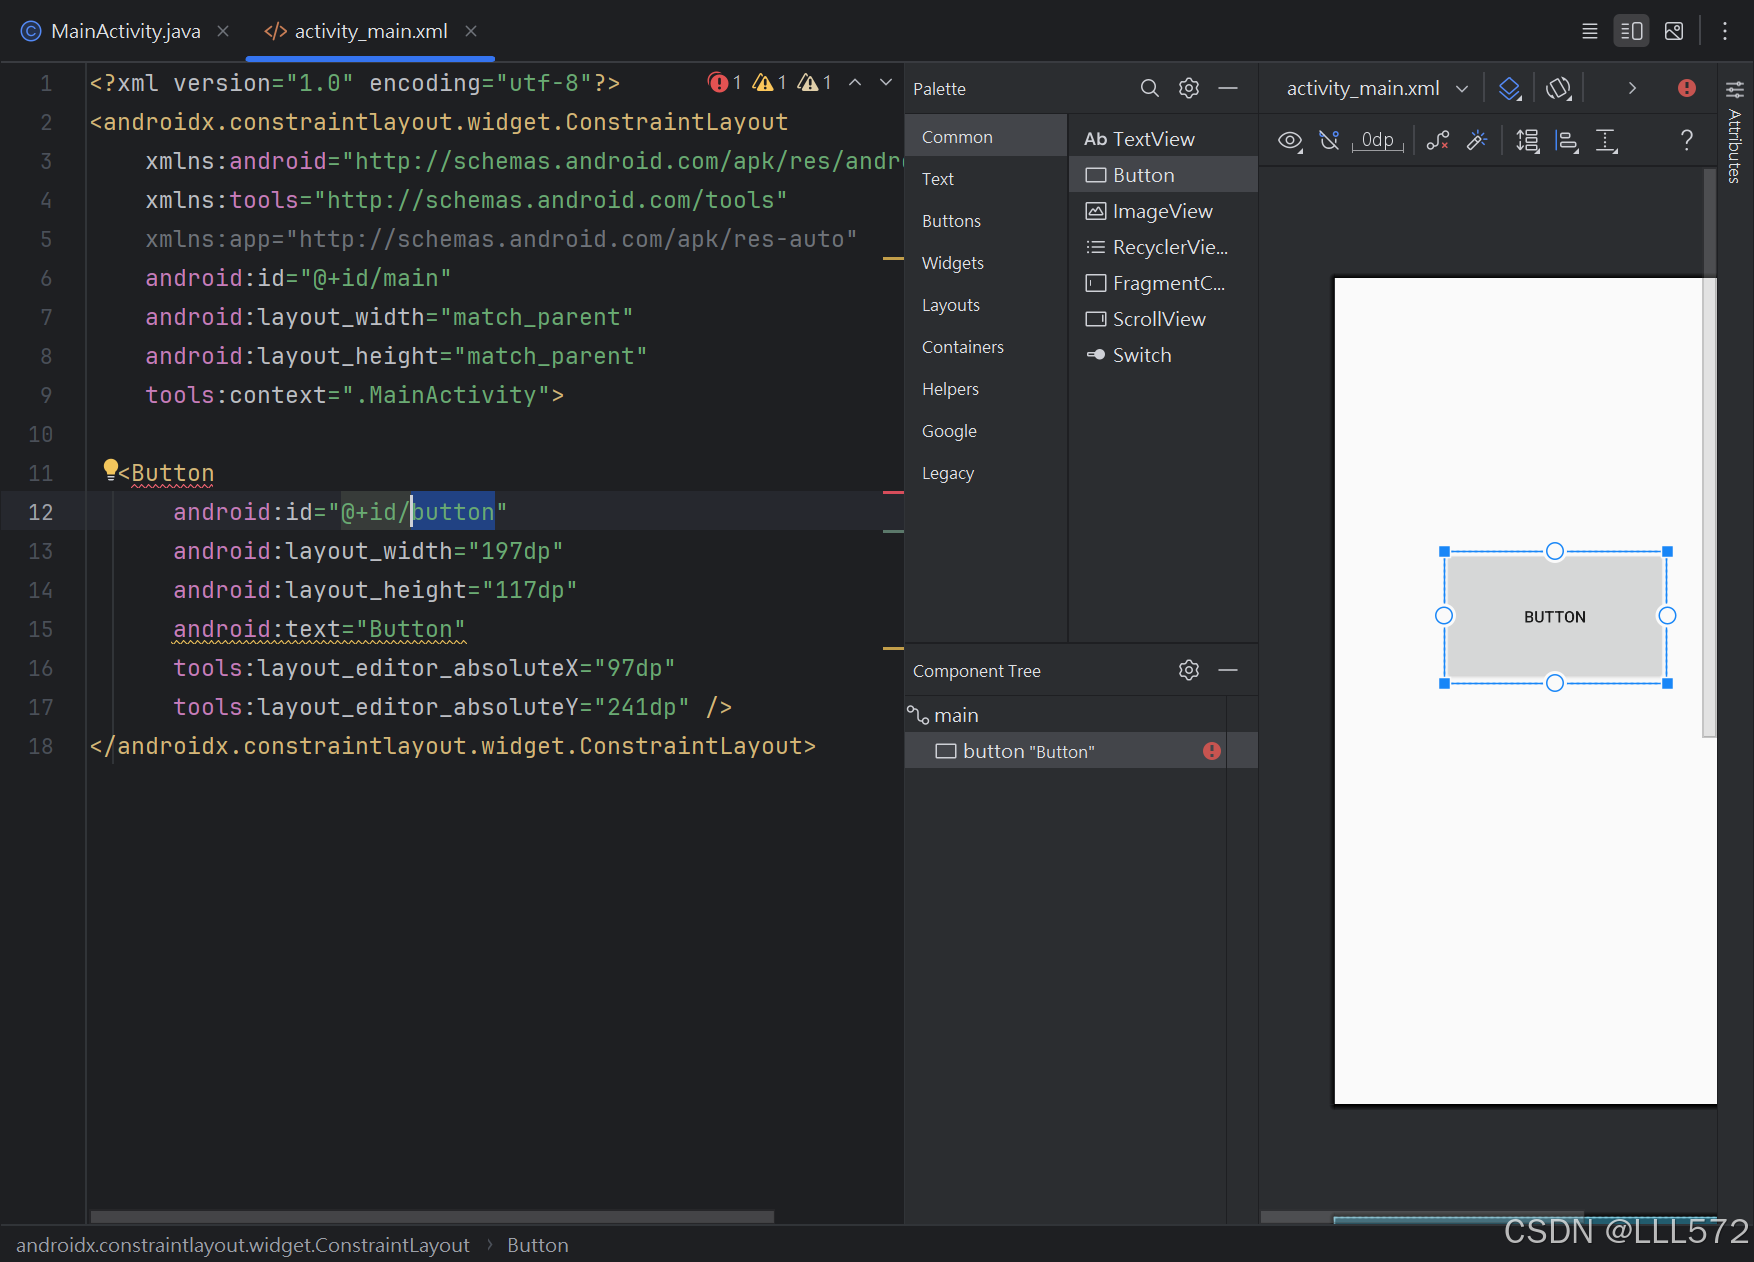The image size is (1754, 1262).
Task: Click the right constraint handle of BUTTON
Action: [1667, 616]
